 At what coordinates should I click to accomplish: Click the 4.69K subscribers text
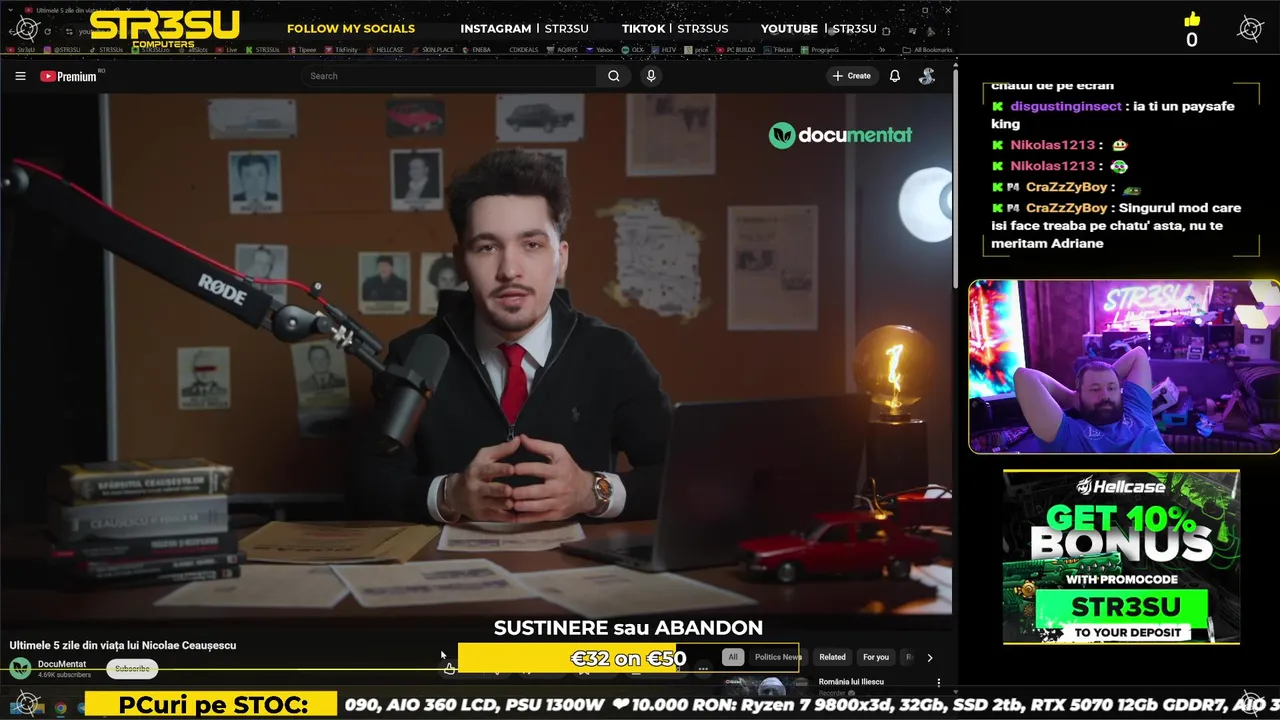(x=64, y=675)
